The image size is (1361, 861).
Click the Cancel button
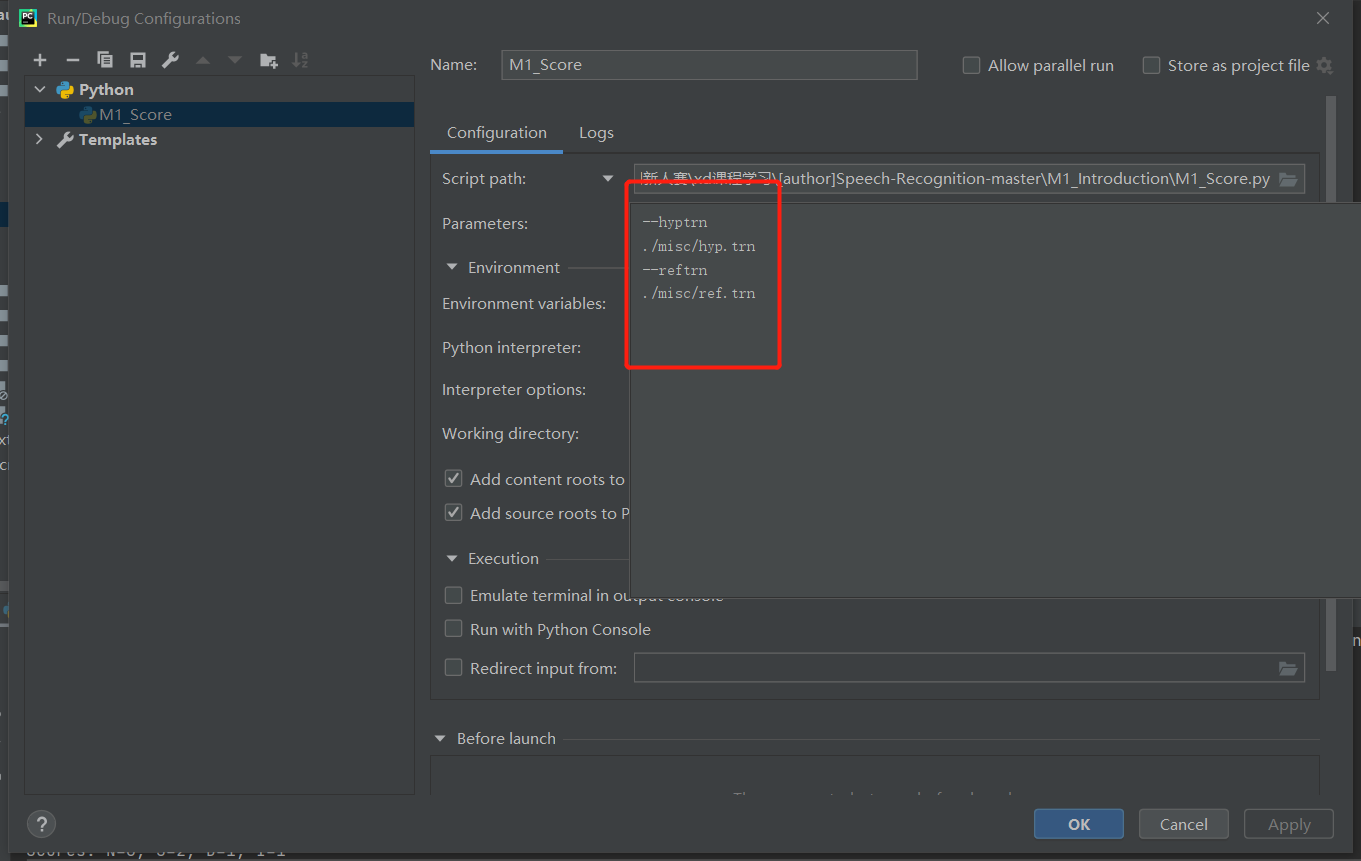click(x=1184, y=824)
